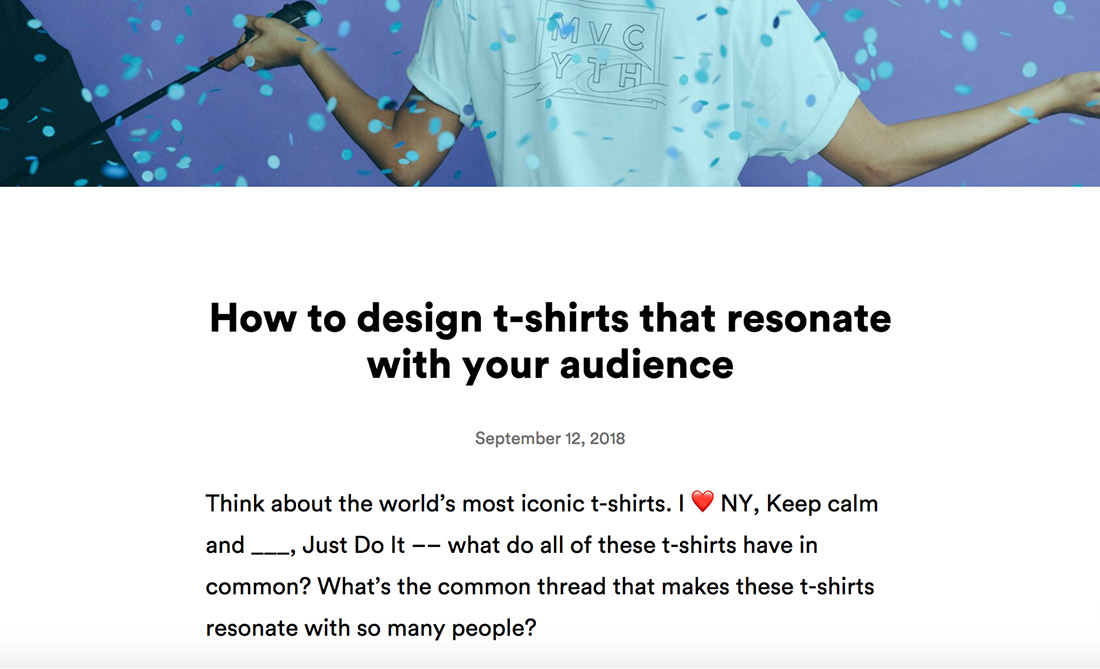Click "with your audience" in the title

(x=550, y=365)
